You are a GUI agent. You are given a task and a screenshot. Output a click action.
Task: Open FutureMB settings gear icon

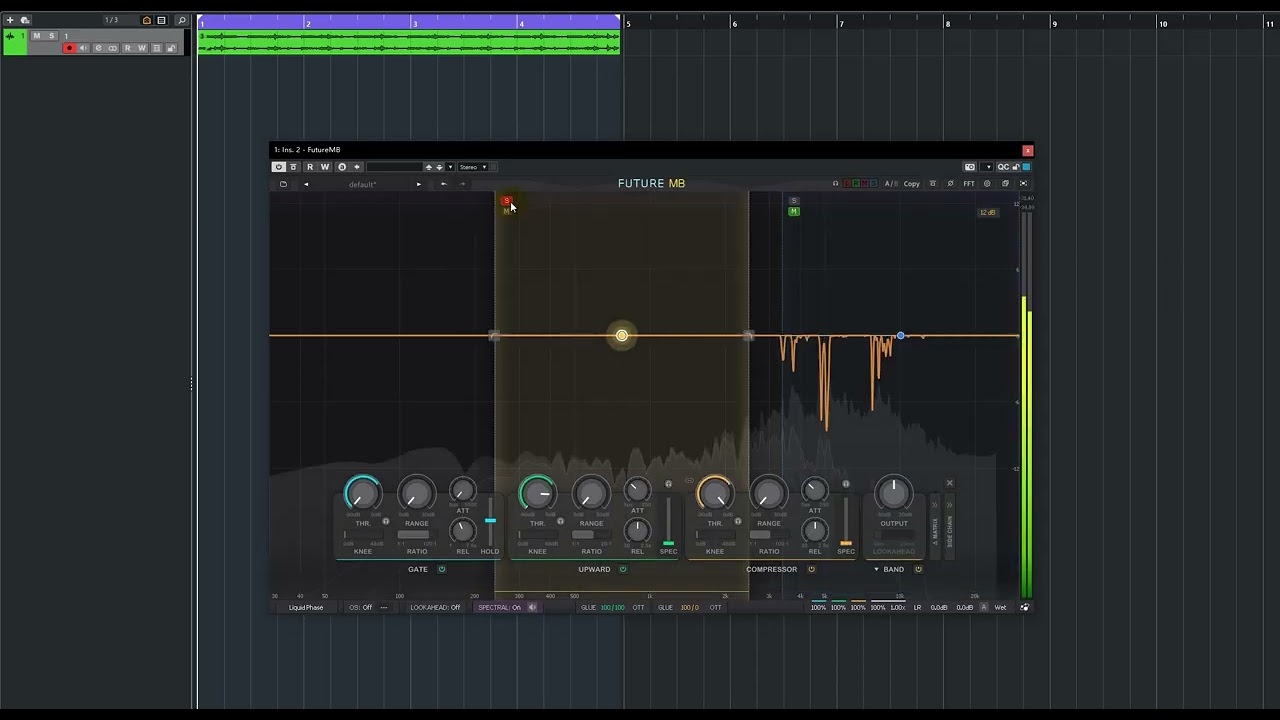[x=987, y=183]
